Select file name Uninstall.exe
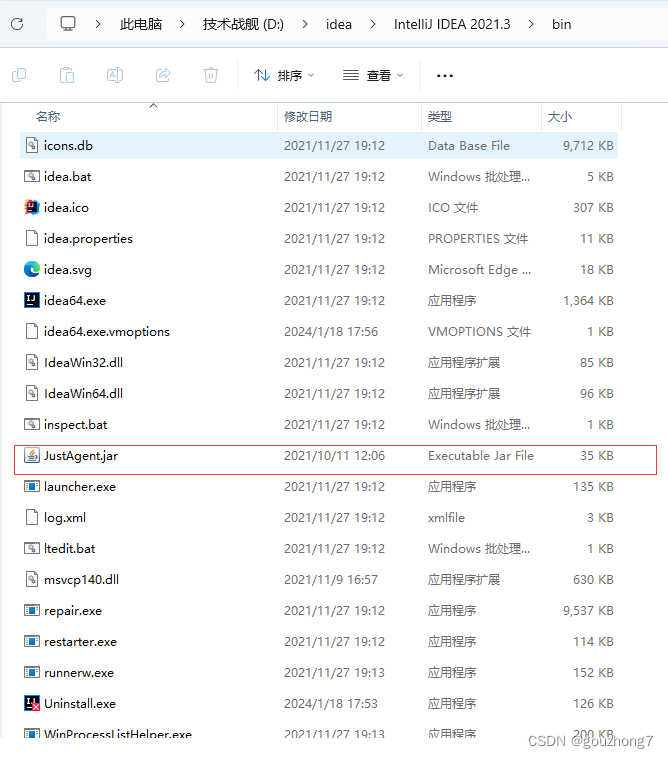 click(80, 704)
